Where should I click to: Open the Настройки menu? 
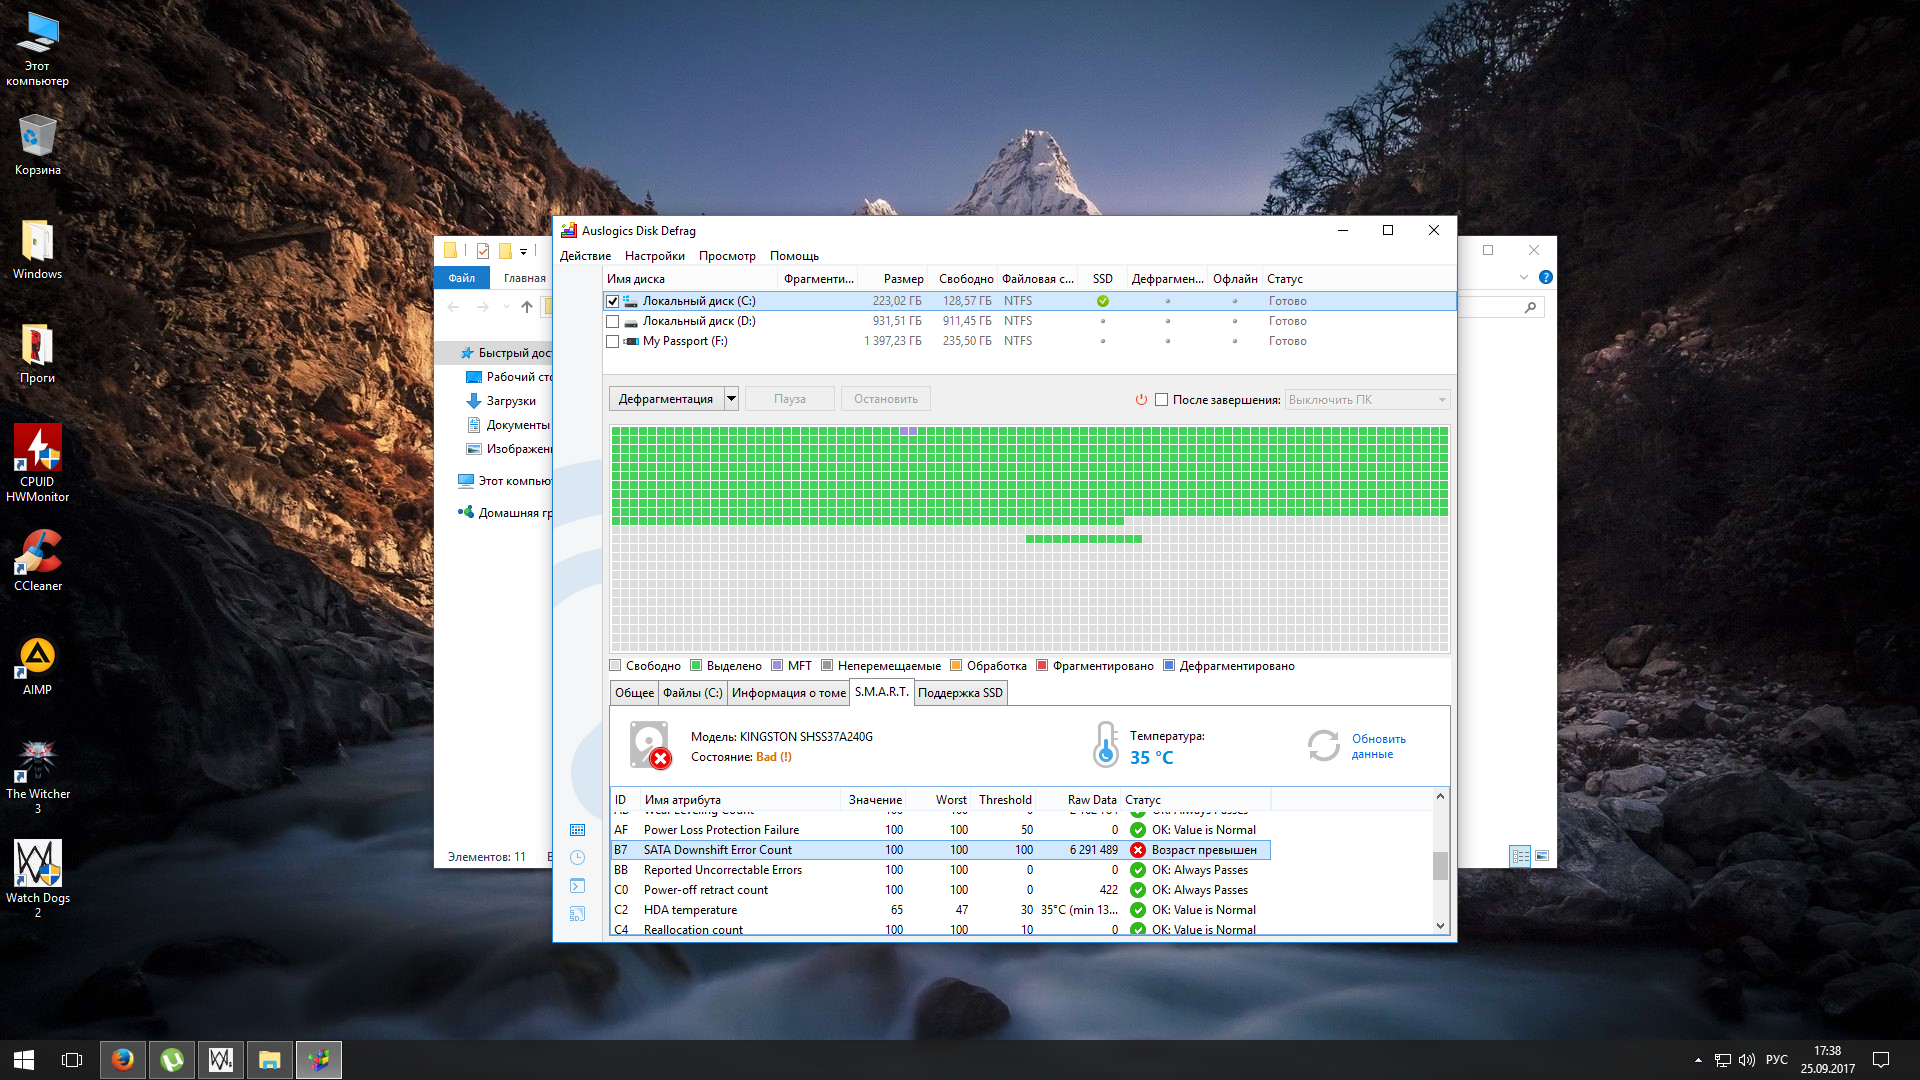[x=654, y=256]
